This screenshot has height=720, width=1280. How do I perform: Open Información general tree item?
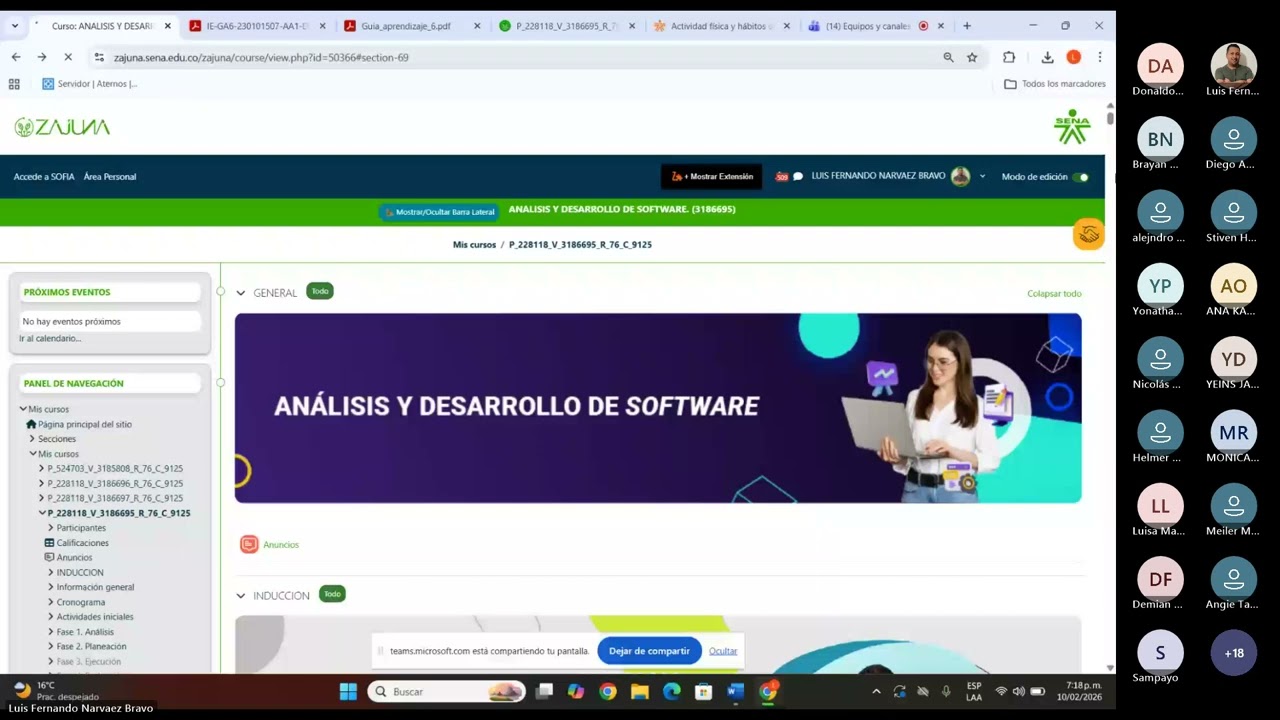pos(95,587)
